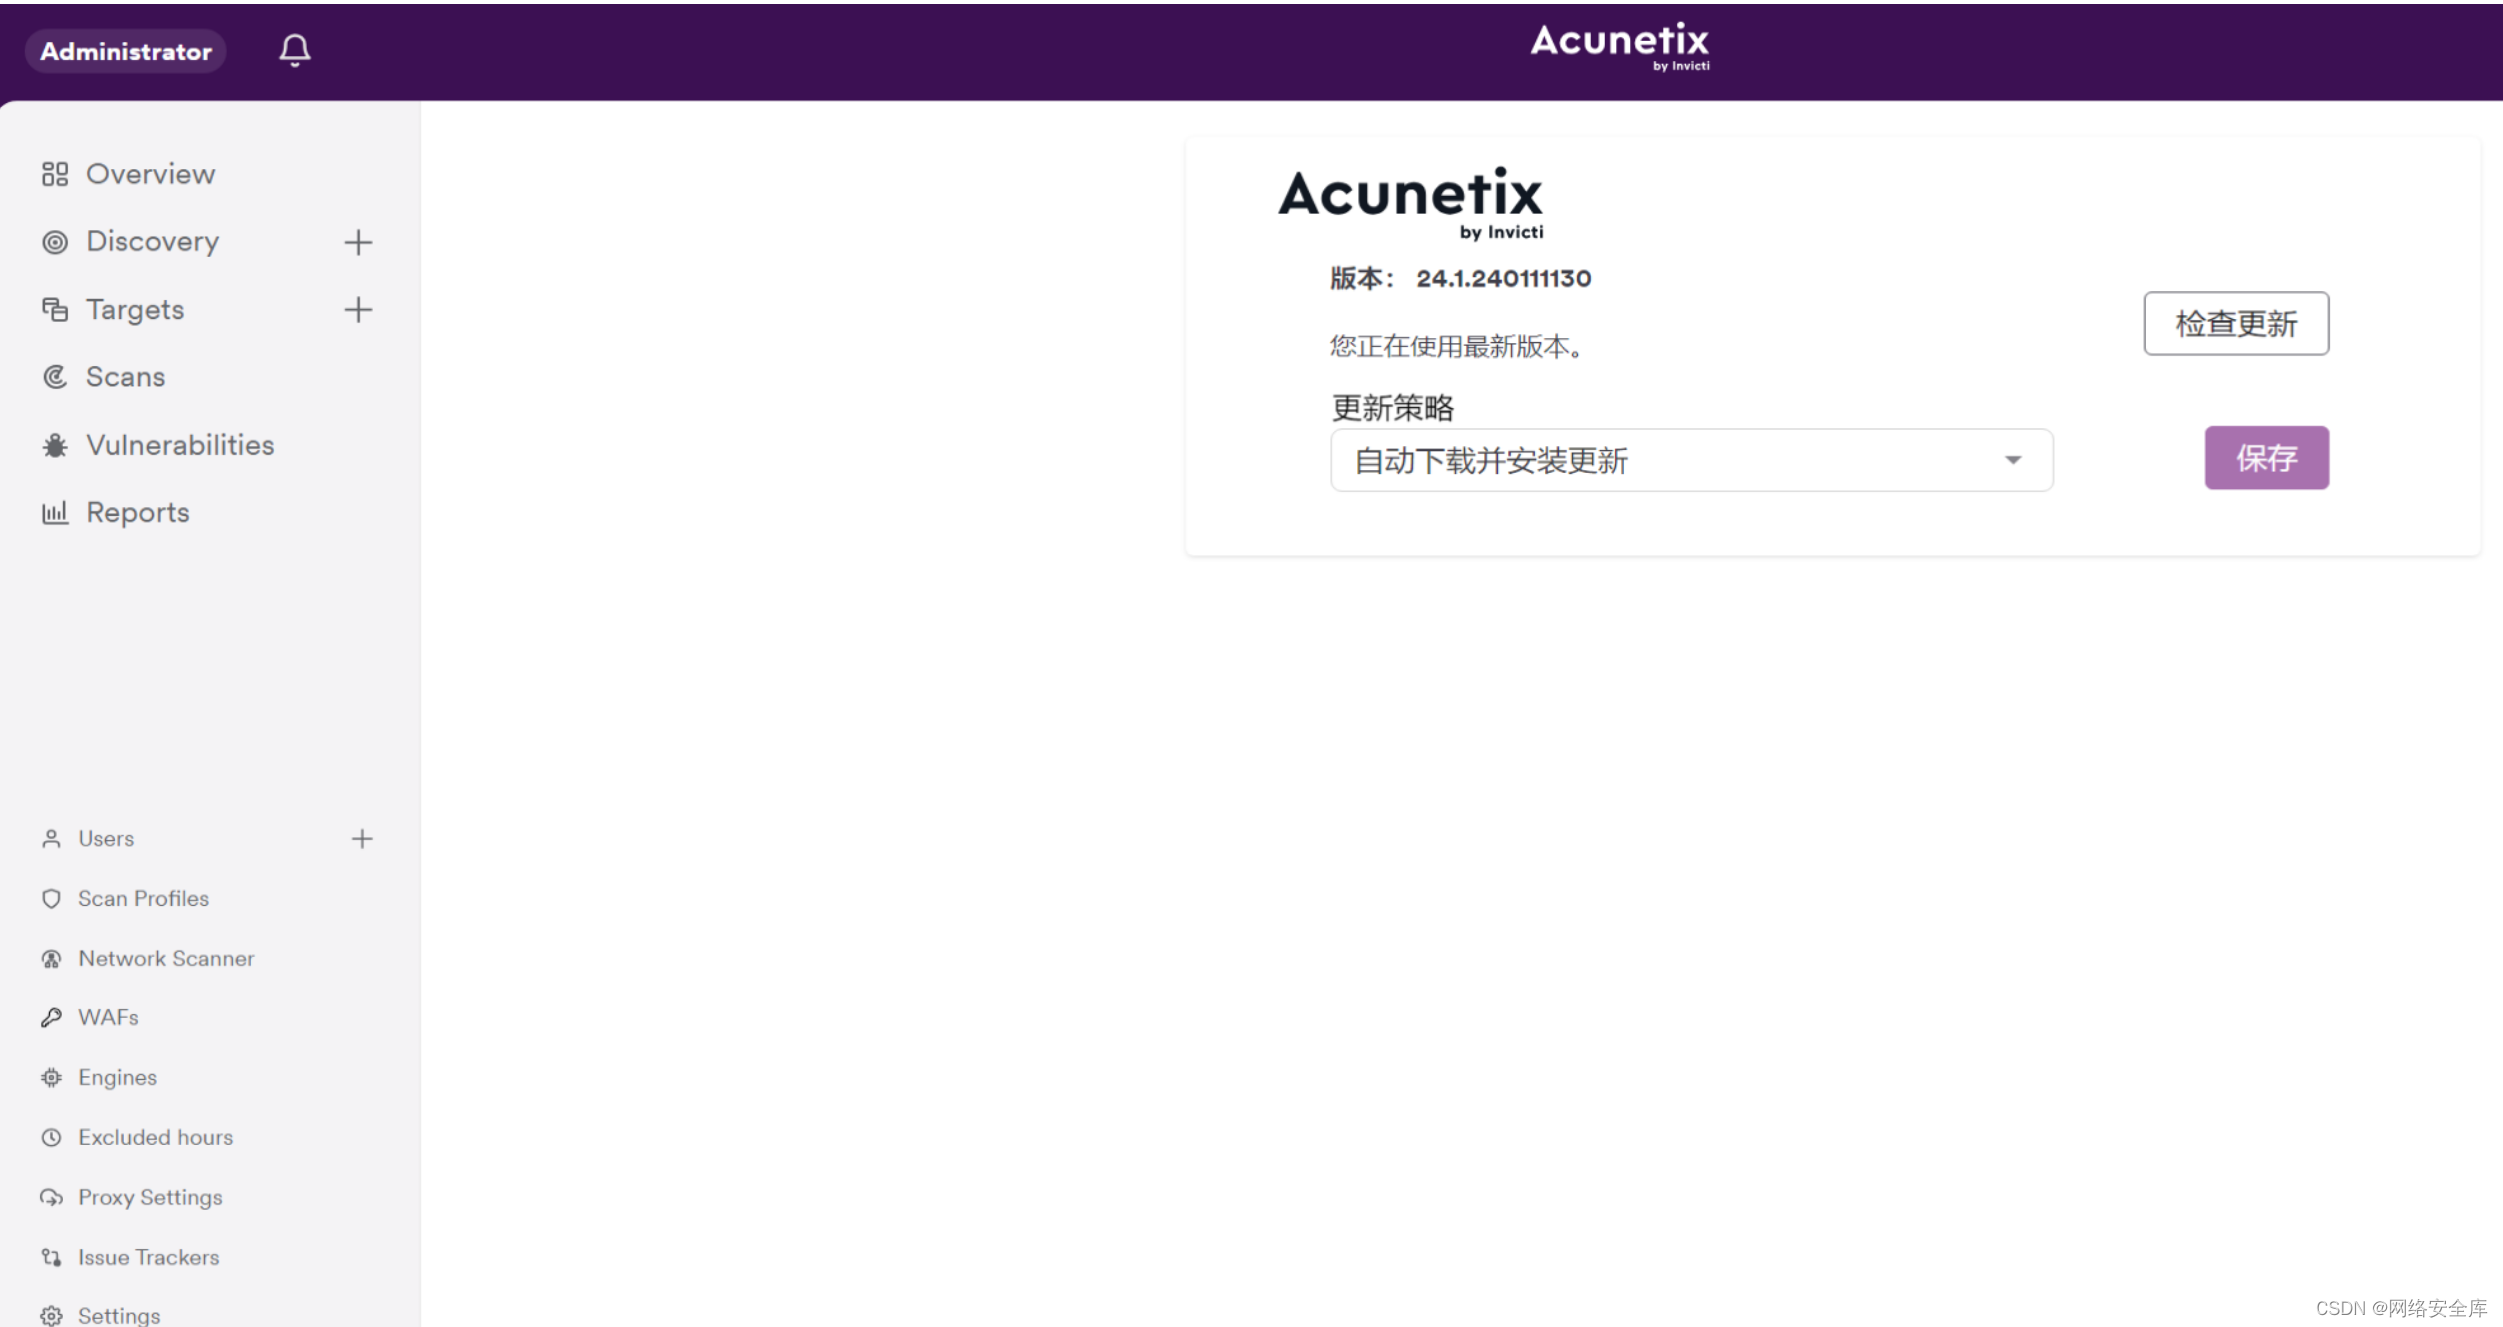Open the Engines page
This screenshot has width=2503, height=1327.
tap(117, 1077)
